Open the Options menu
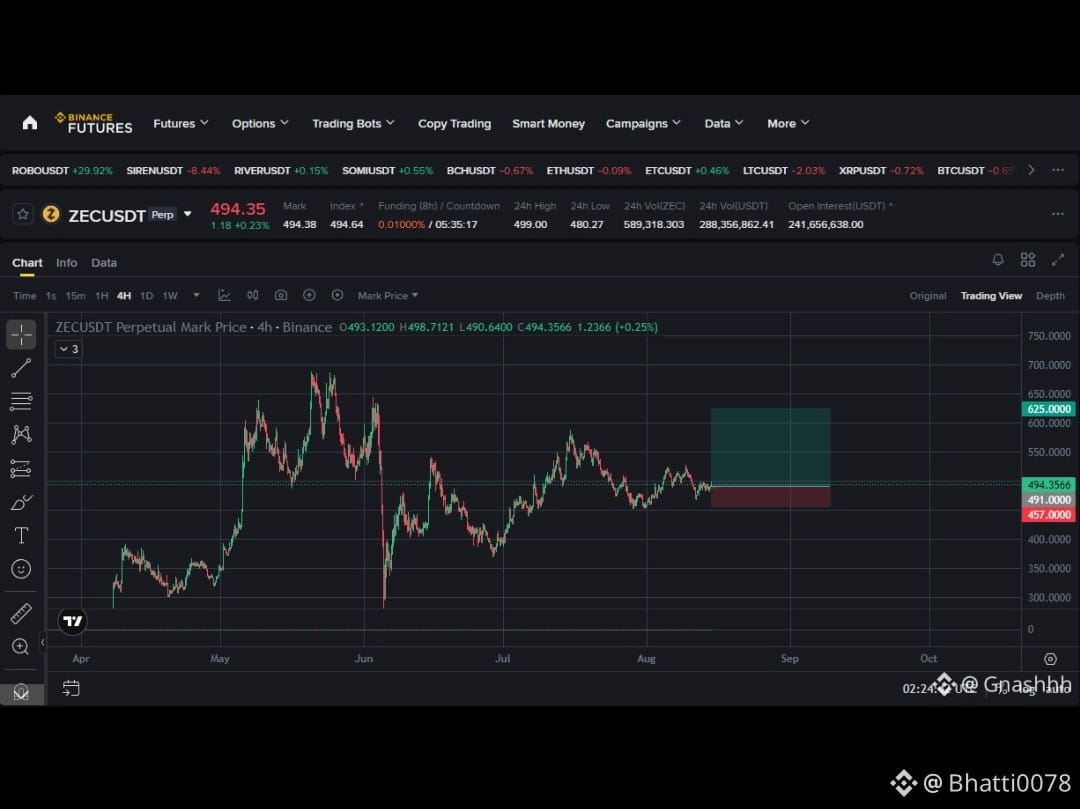The width and height of the screenshot is (1080, 809). pos(260,123)
